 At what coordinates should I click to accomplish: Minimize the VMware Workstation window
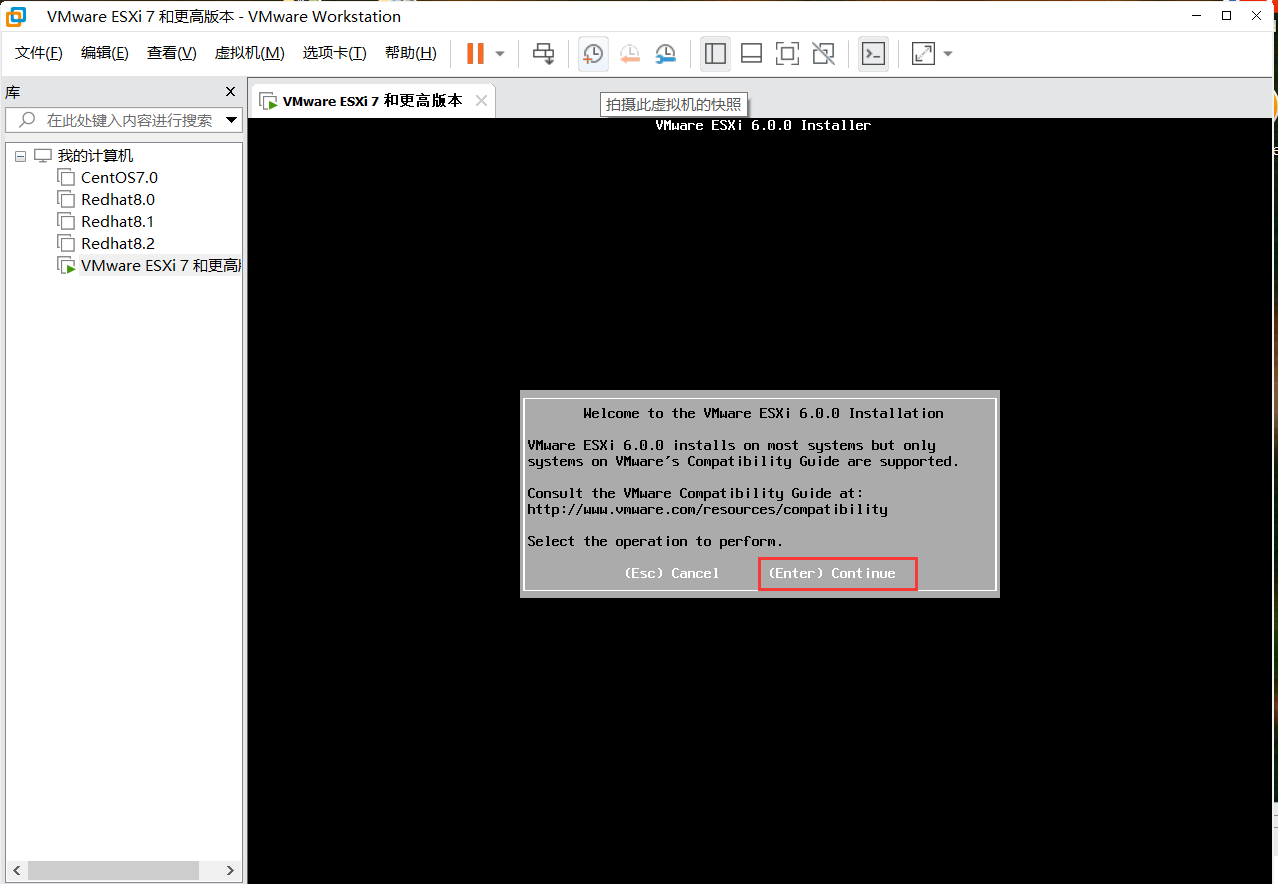pyautogui.click(x=1196, y=15)
